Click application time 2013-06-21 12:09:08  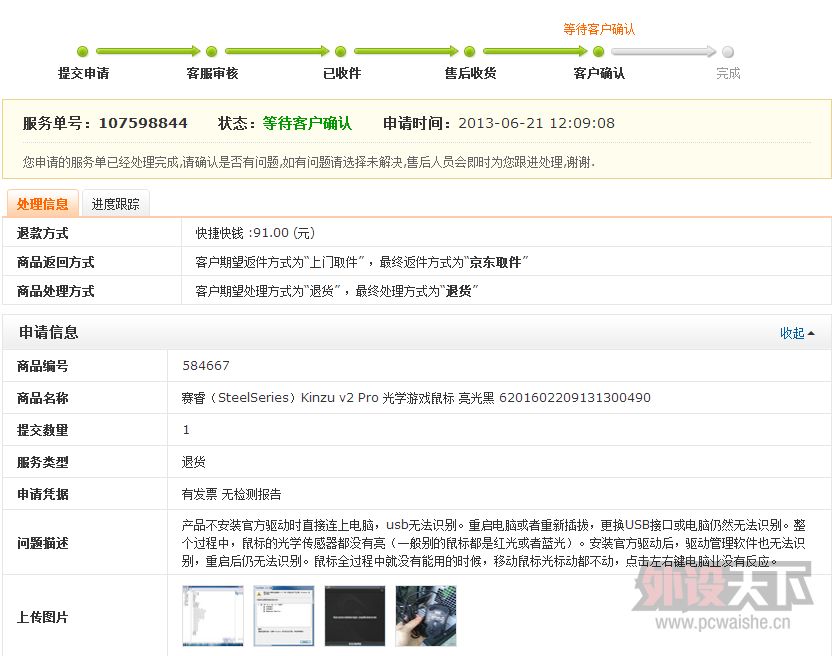(536, 123)
